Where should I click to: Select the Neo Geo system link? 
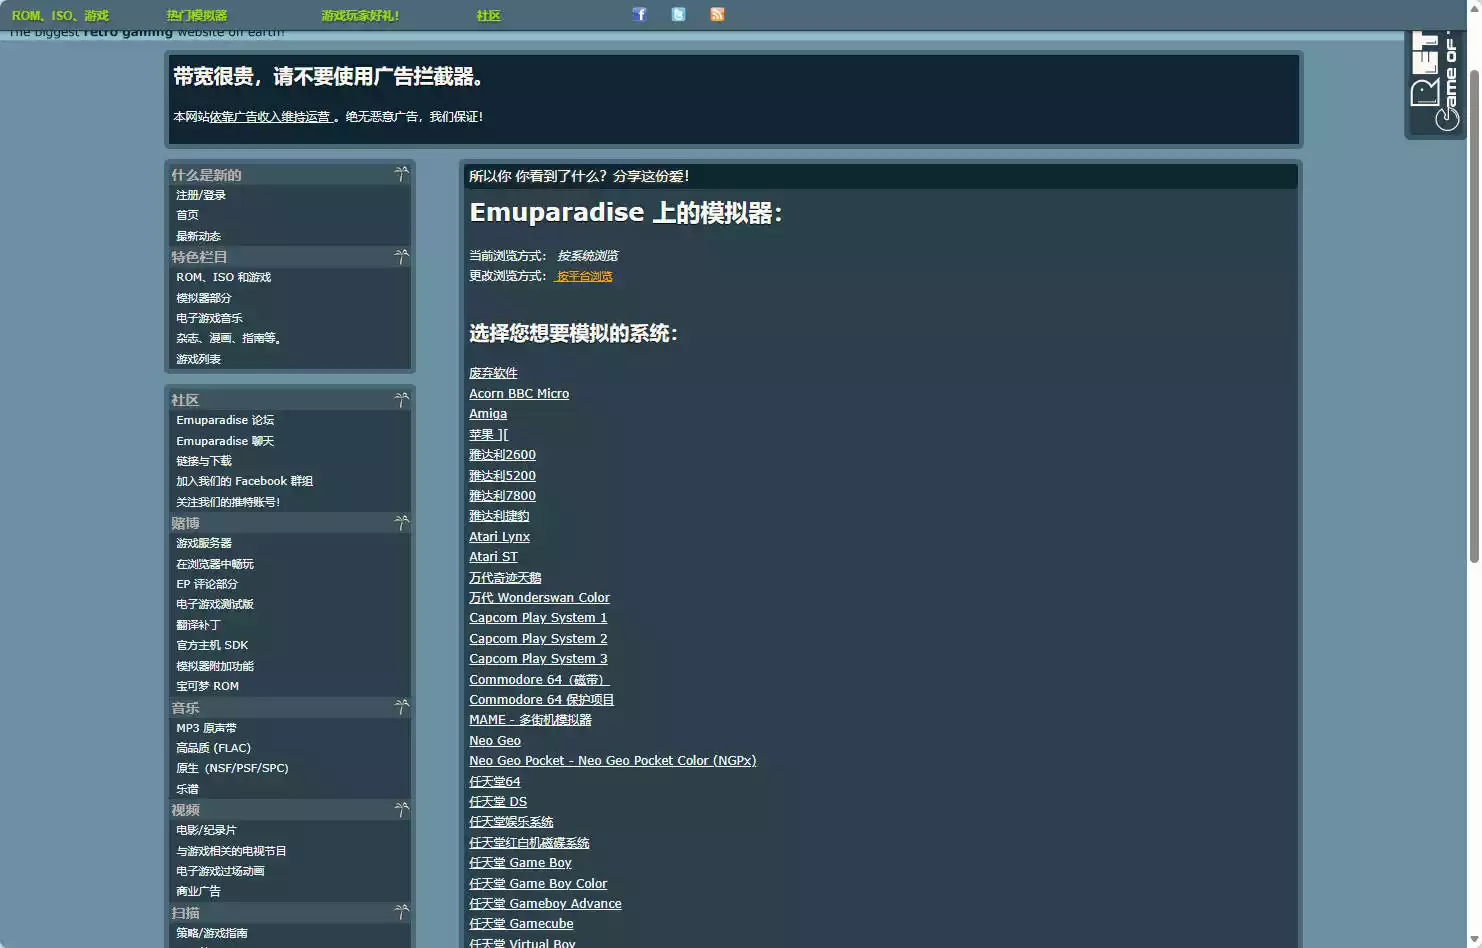click(495, 741)
